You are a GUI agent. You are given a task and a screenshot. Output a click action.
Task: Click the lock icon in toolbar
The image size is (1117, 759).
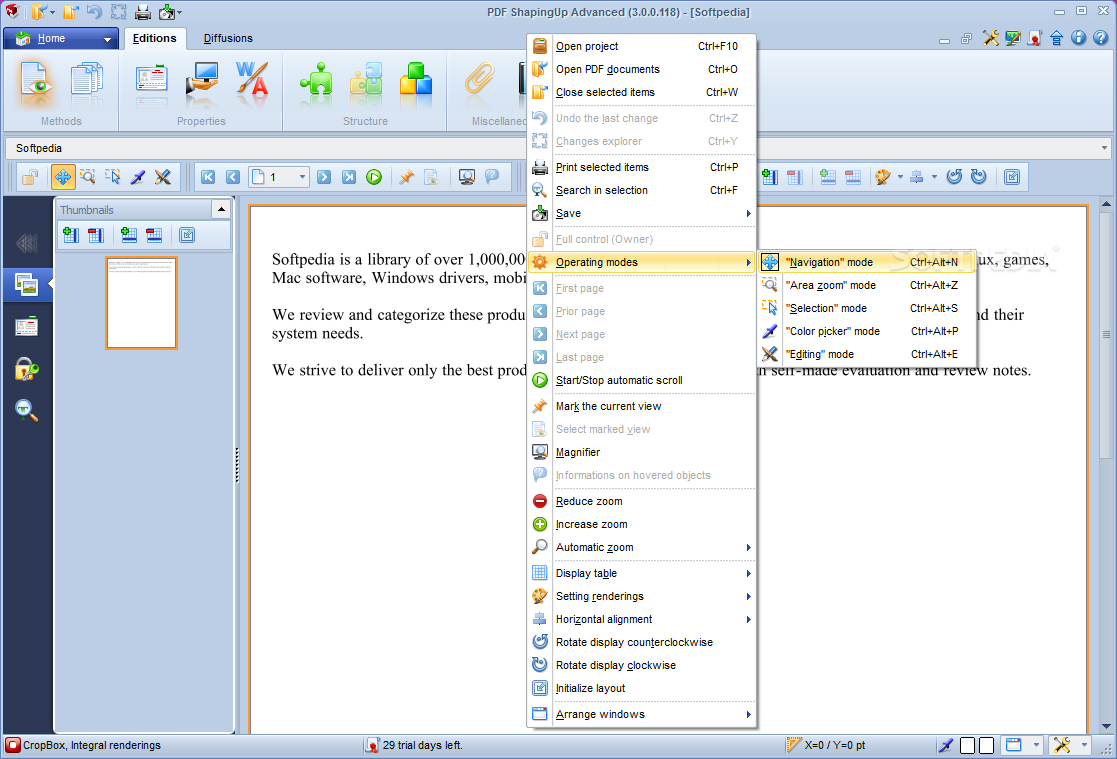point(30,177)
